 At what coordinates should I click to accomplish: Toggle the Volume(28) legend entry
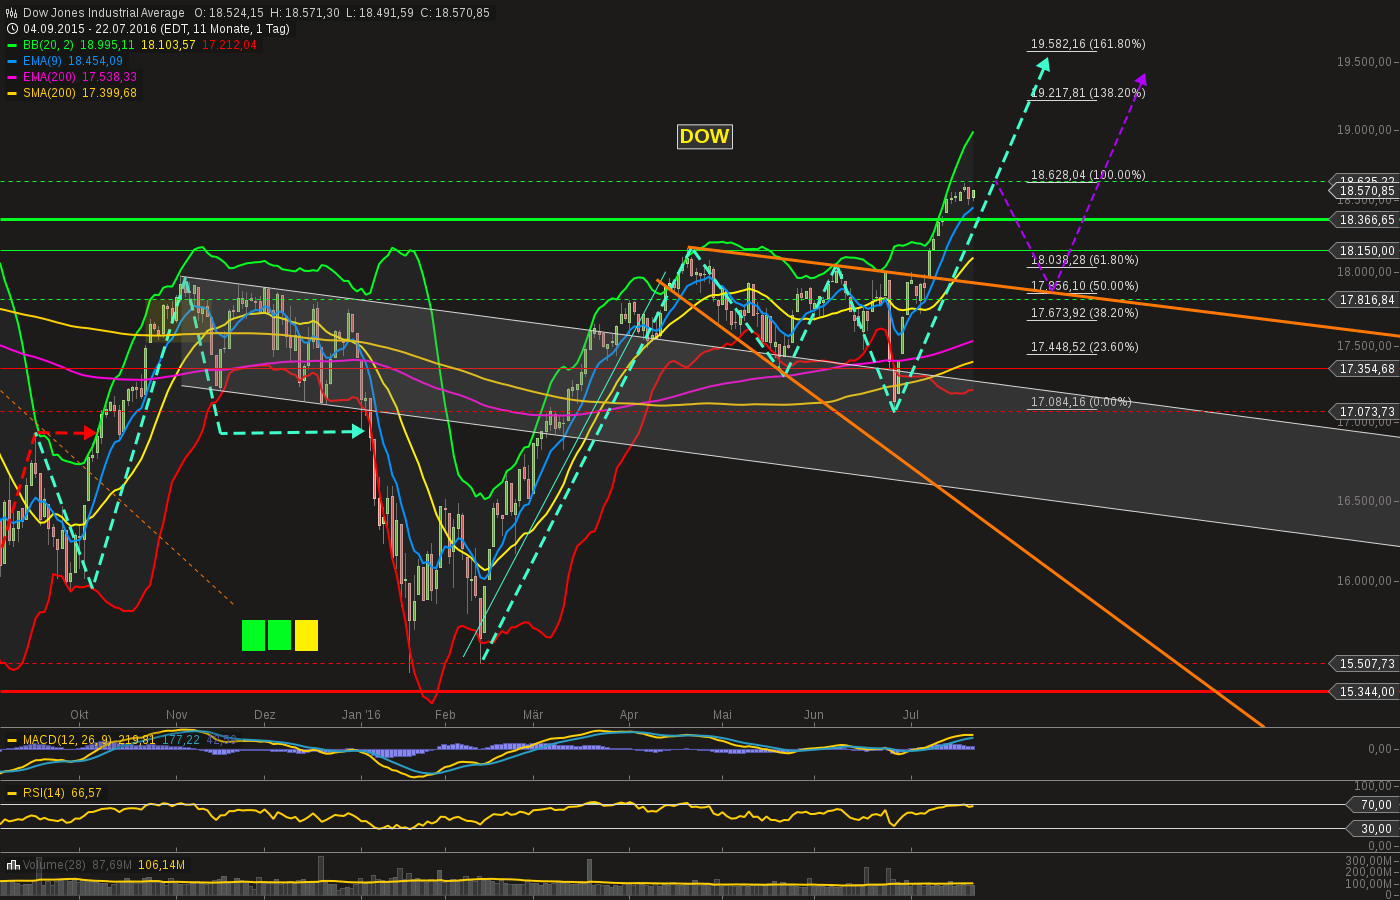point(55,864)
